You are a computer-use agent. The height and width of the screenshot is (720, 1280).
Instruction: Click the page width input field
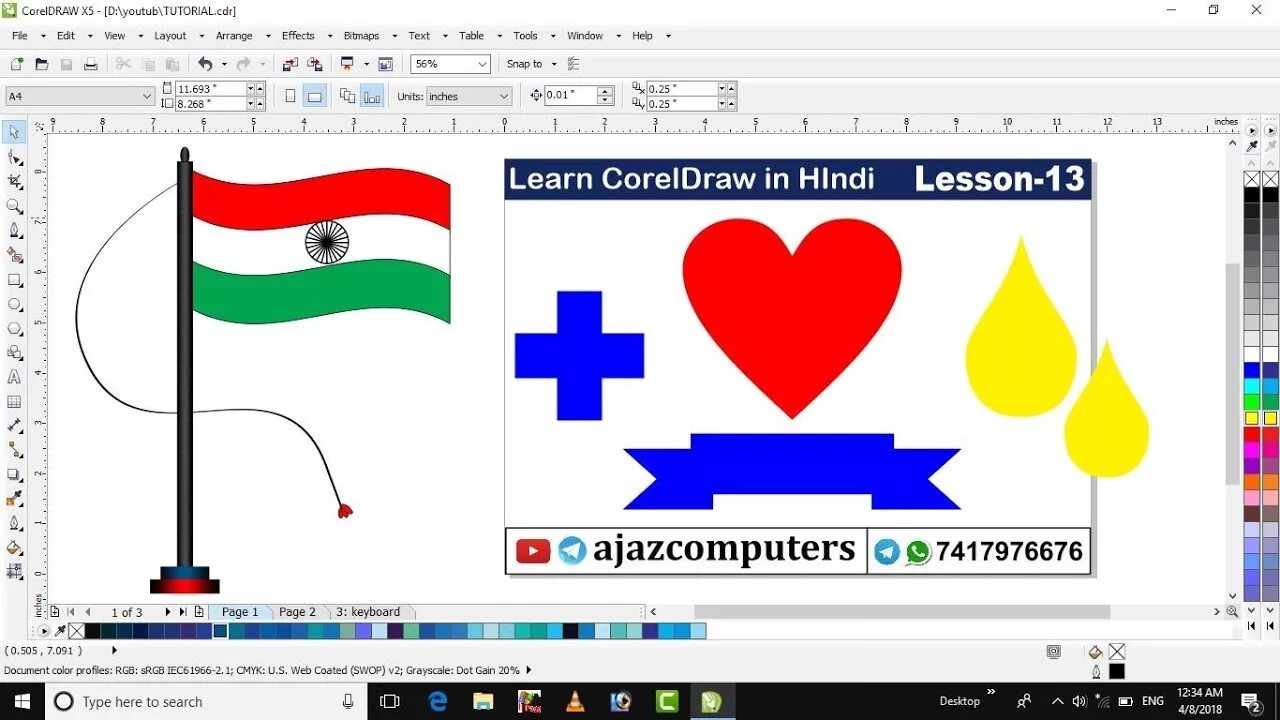point(211,89)
